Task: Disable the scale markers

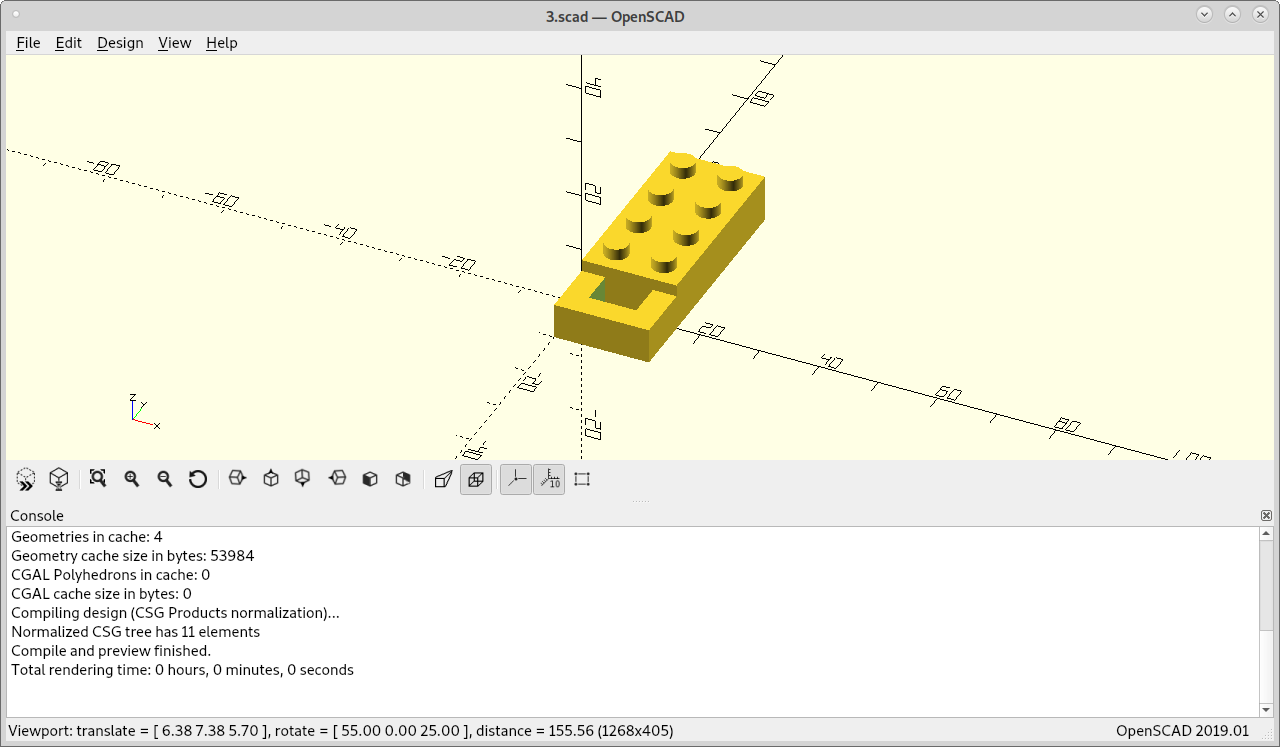Action: point(549,479)
